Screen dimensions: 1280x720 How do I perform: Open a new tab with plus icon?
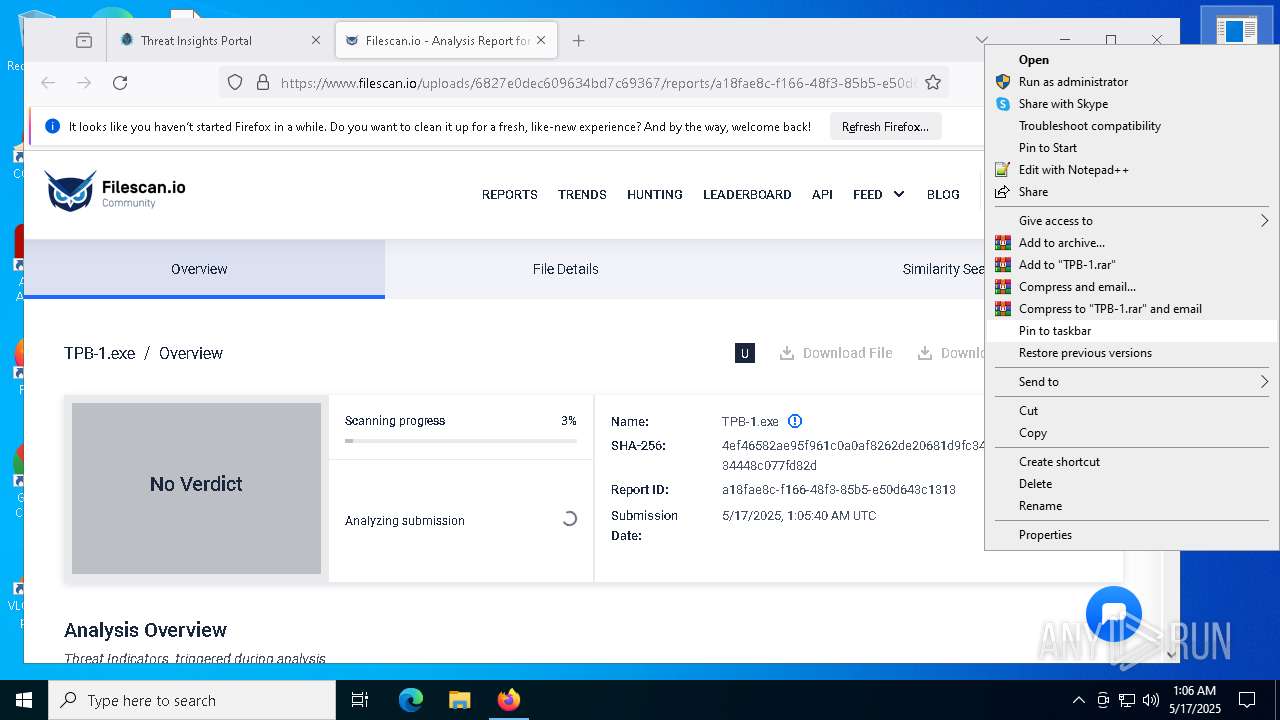click(x=578, y=41)
